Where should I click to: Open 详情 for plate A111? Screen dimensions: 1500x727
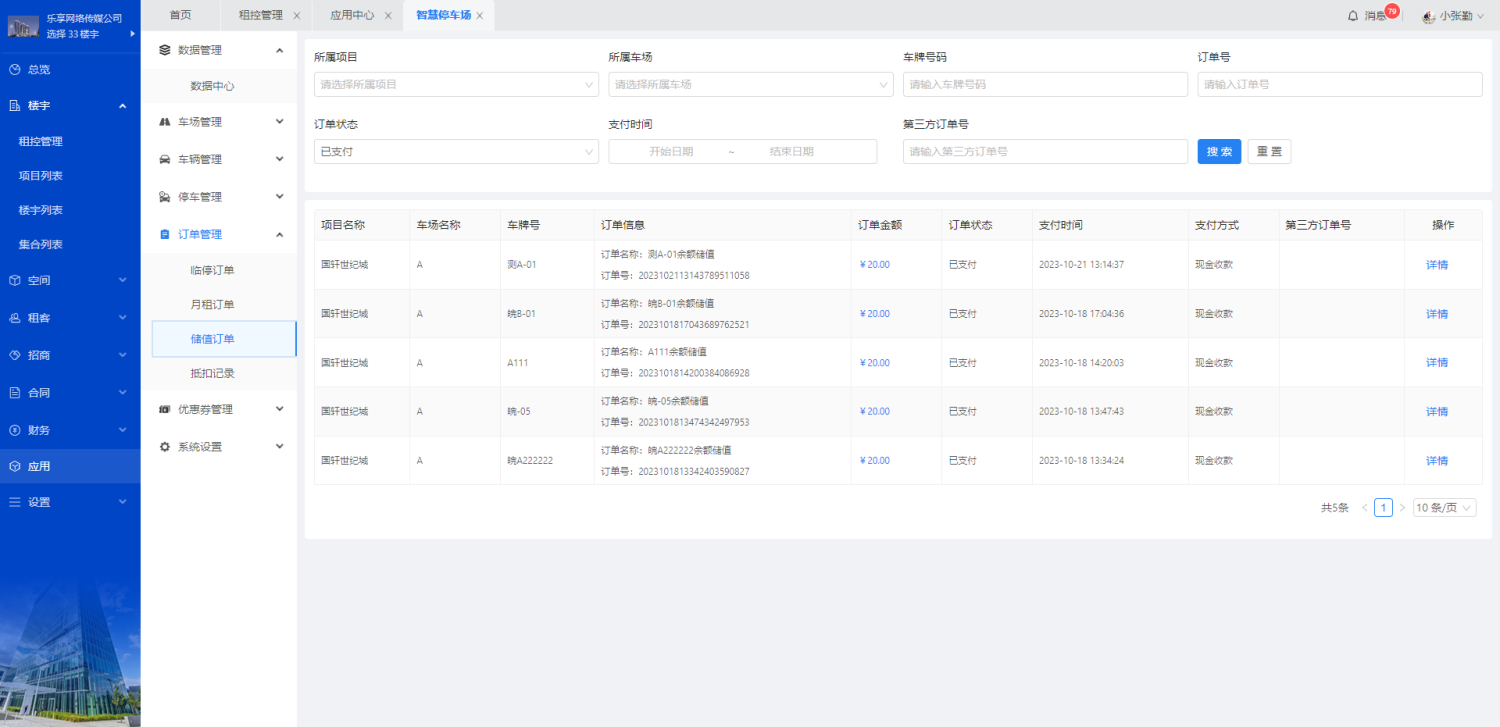(x=1437, y=363)
